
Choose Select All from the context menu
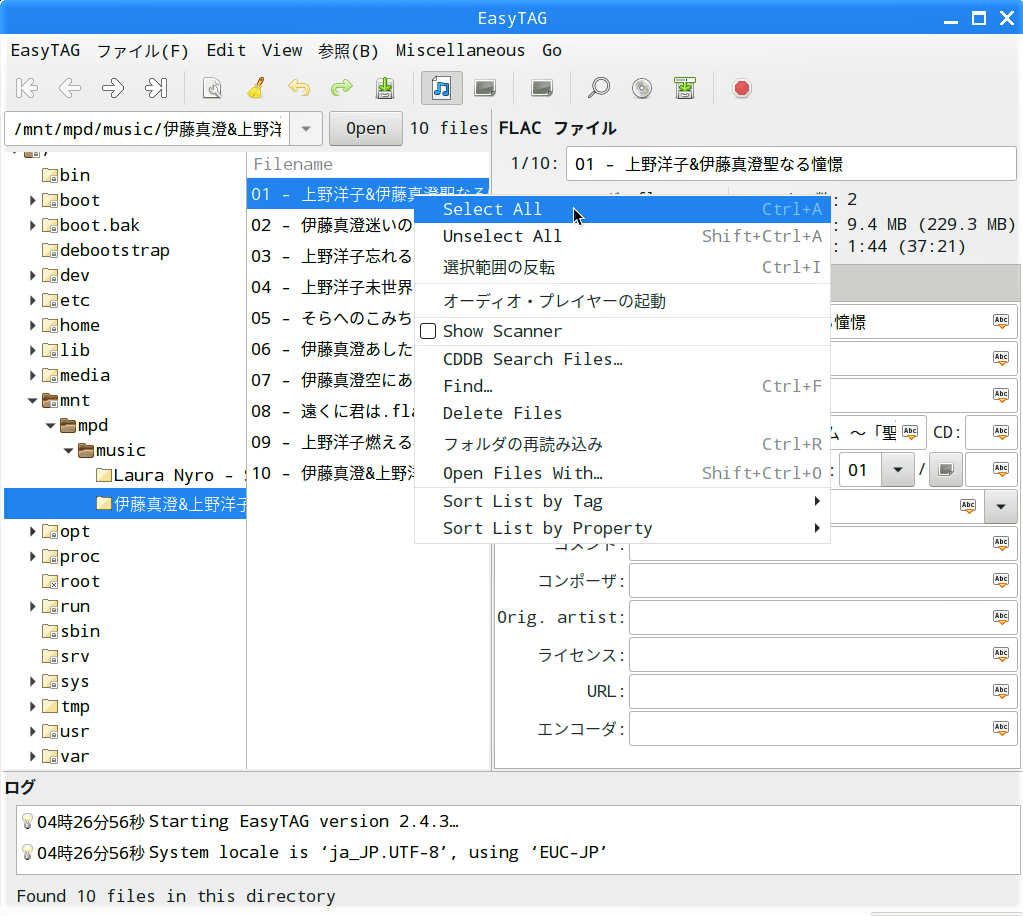(622, 209)
